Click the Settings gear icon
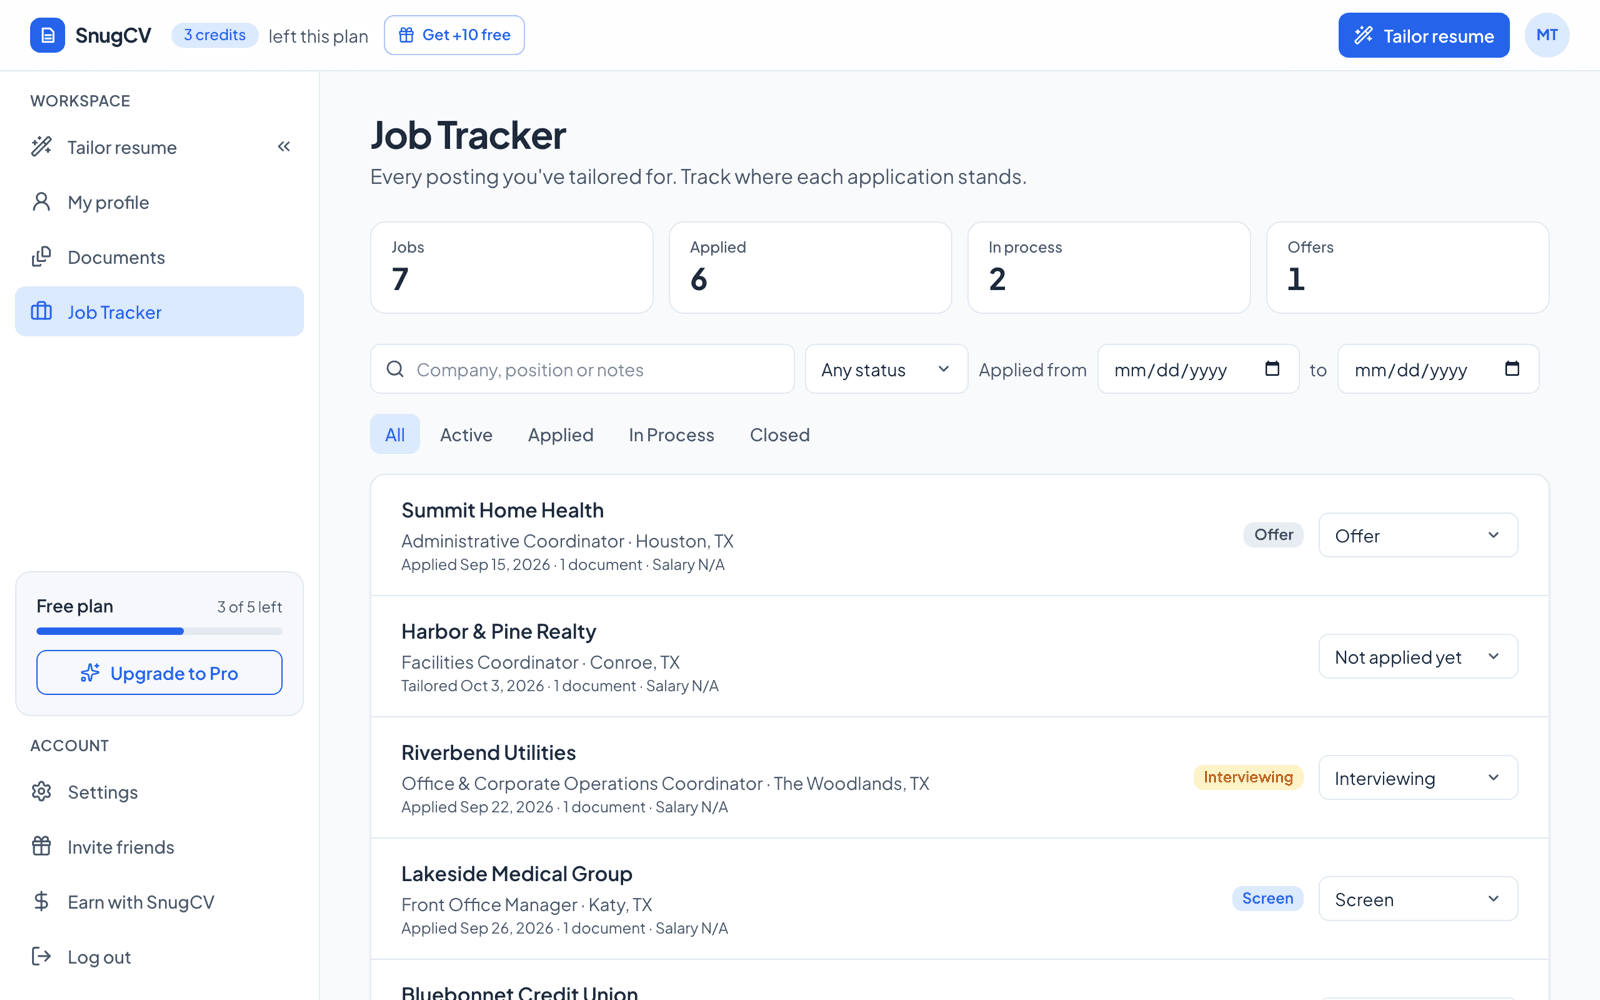1600x1000 pixels. (41, 792)
